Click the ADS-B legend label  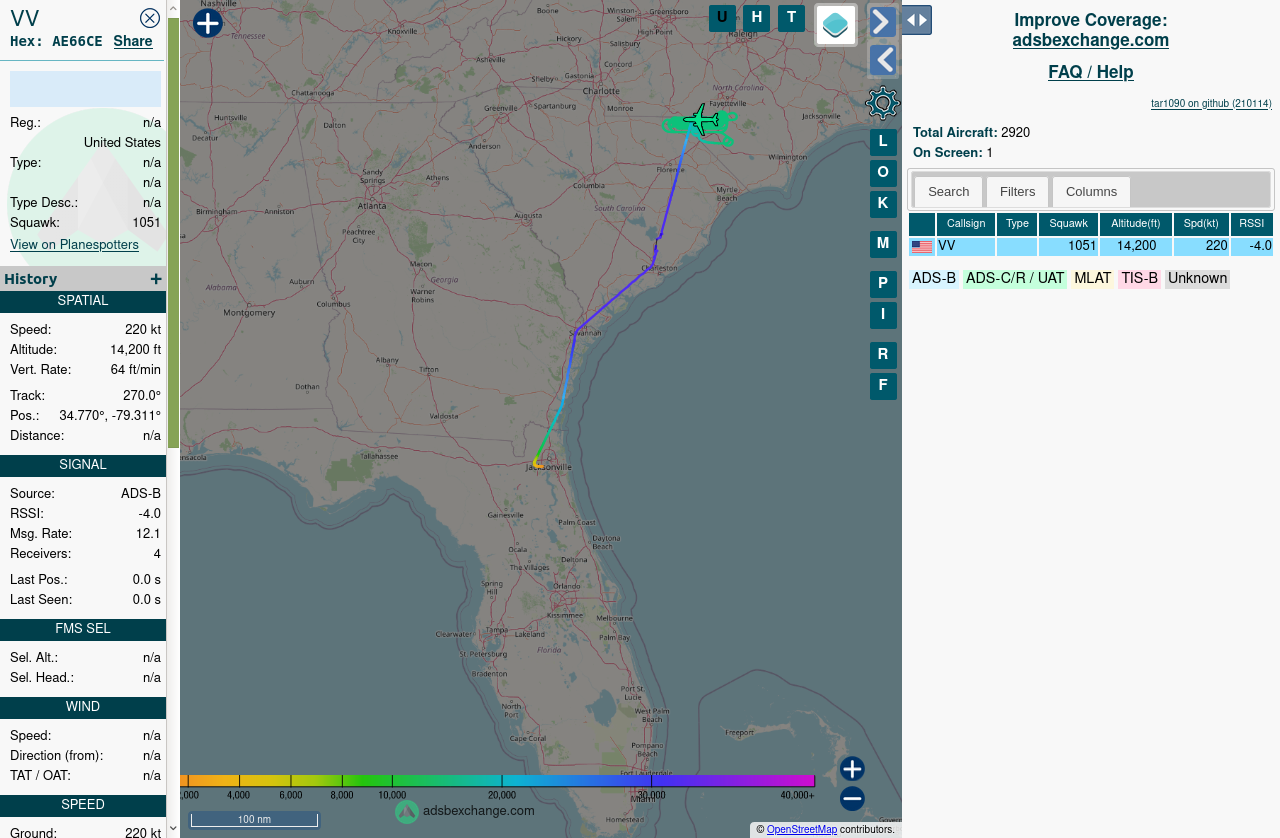[x=934, y=279]
